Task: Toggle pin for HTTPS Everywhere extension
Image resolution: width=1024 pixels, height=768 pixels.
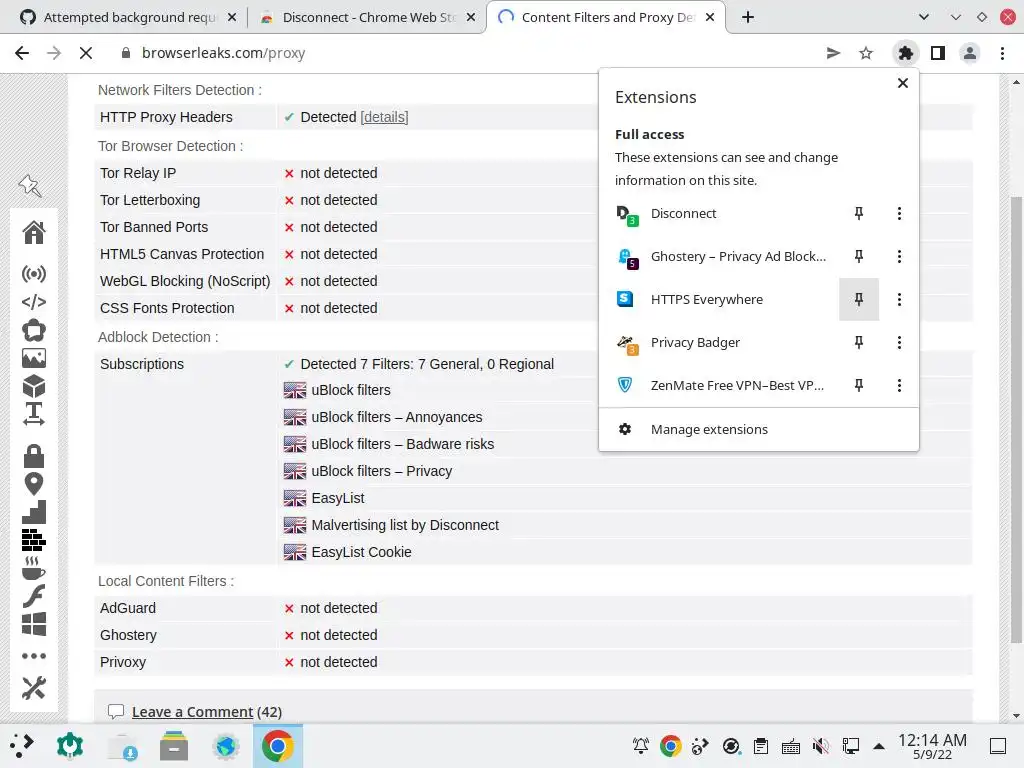Action: pos(859,299)
